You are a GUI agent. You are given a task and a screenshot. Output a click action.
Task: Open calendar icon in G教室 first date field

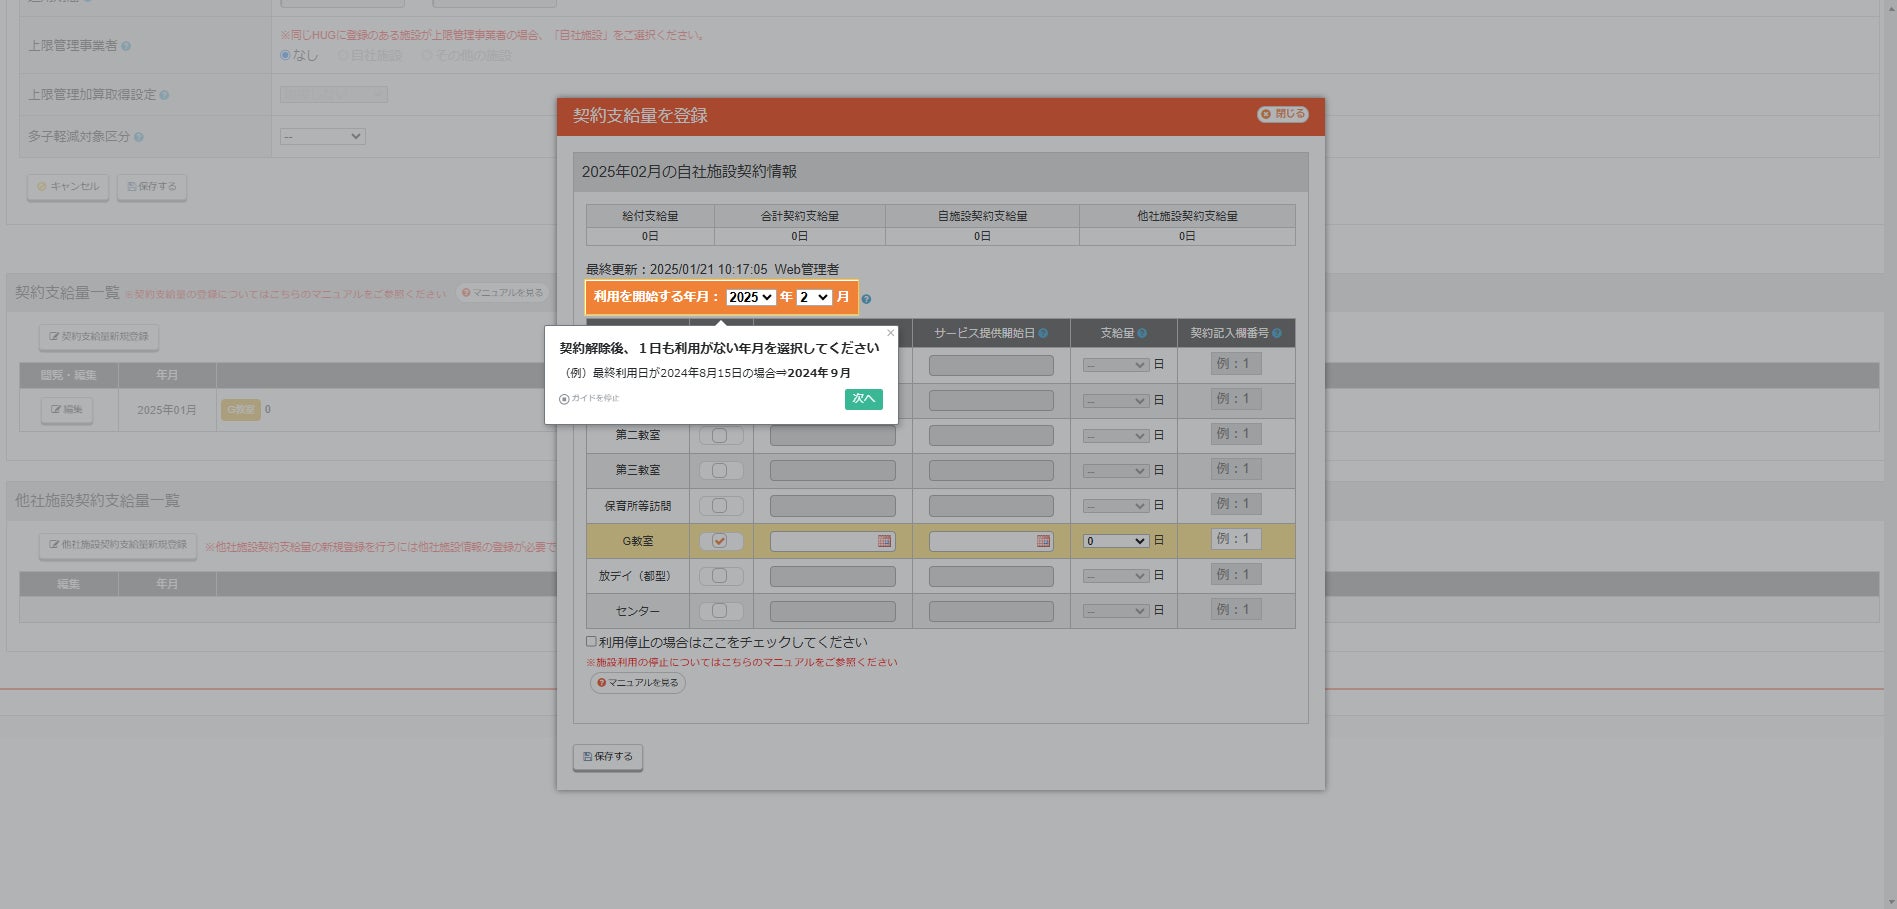(884, 541)
